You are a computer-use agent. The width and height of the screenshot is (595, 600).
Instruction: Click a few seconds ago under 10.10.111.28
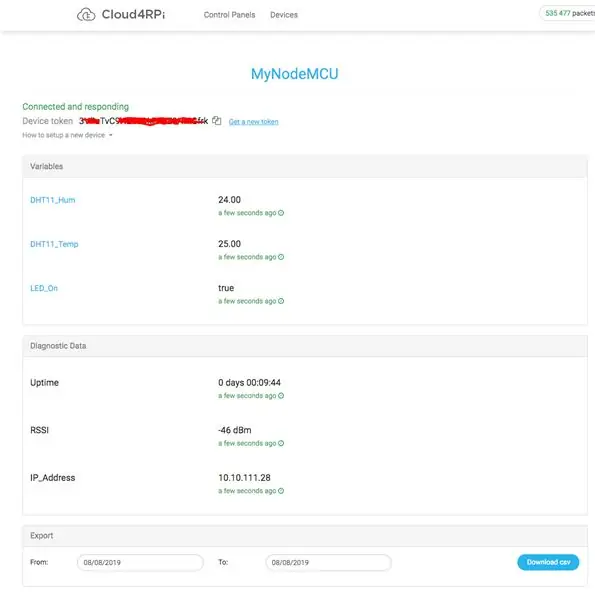coord(247,491)
